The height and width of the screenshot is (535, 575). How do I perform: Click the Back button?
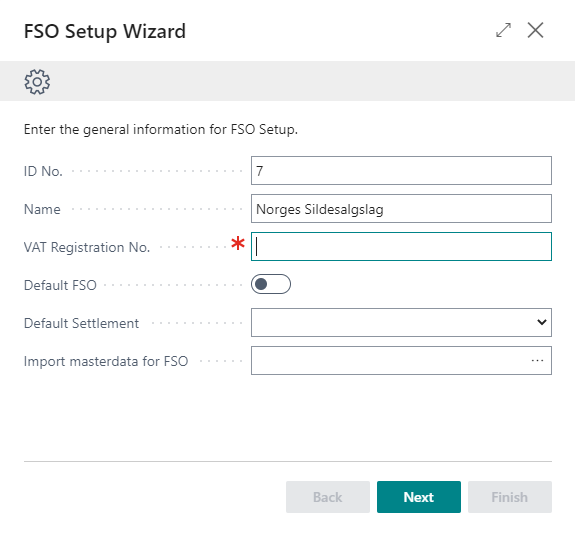click(x=328, y=497)
